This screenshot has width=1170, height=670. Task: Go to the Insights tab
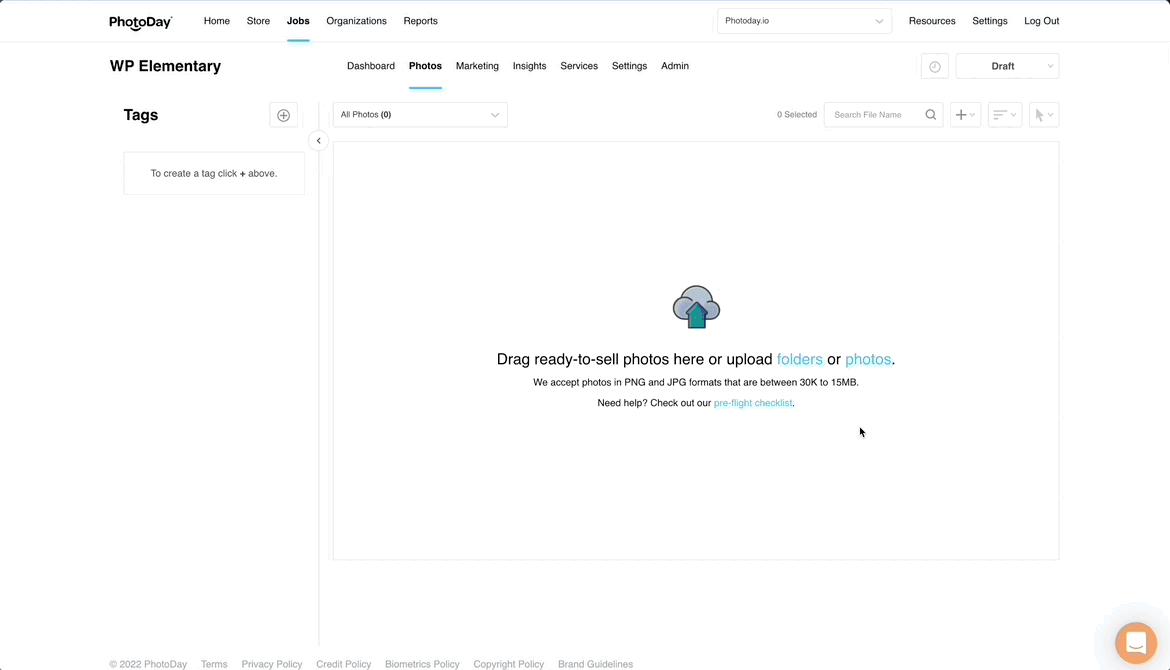(x=529, y=66)
